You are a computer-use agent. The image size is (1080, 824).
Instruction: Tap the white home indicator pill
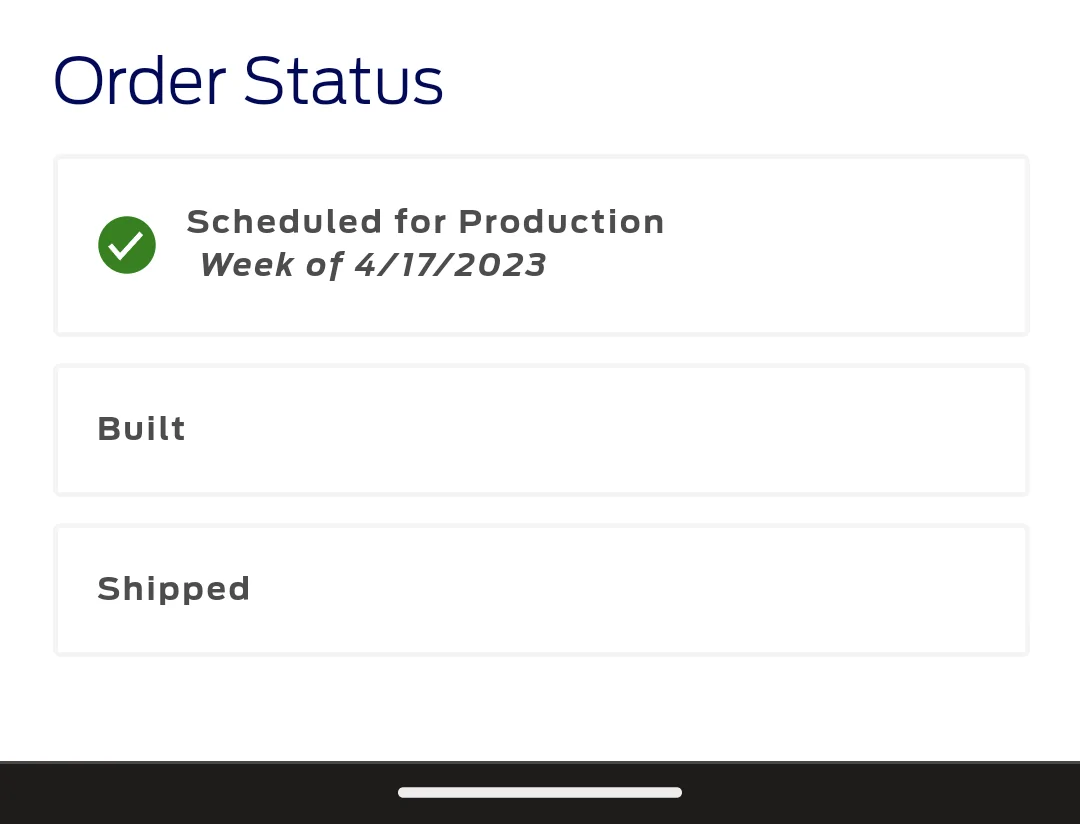[540, 792]
